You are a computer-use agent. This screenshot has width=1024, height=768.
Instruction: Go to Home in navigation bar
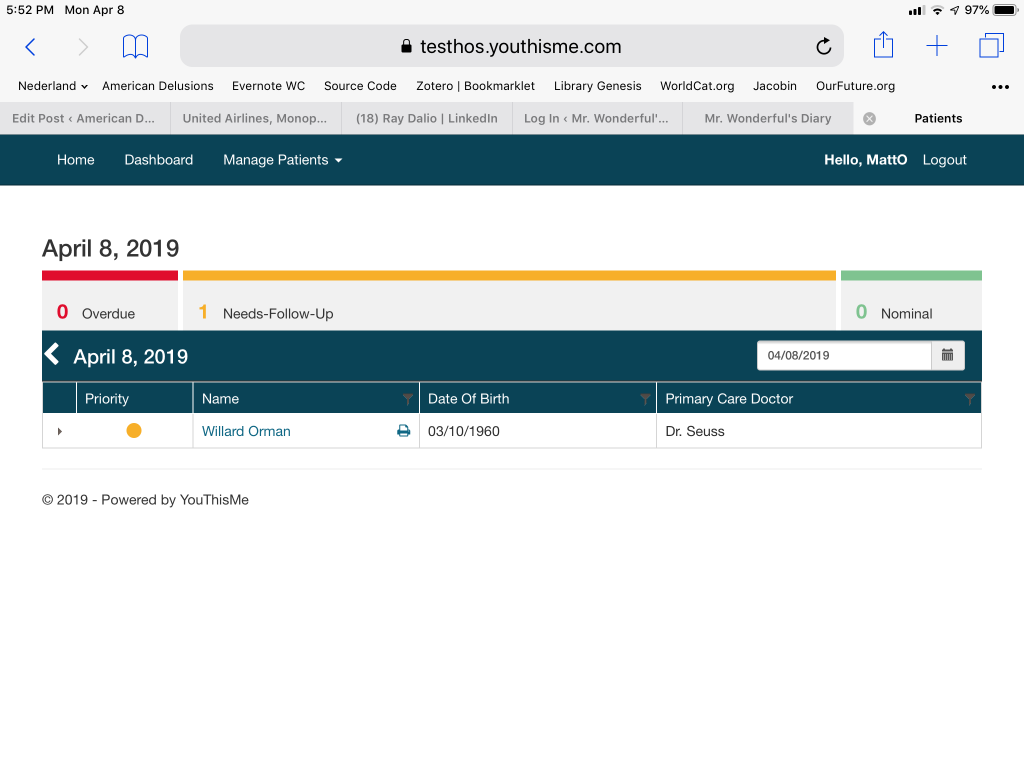(76, 160)
